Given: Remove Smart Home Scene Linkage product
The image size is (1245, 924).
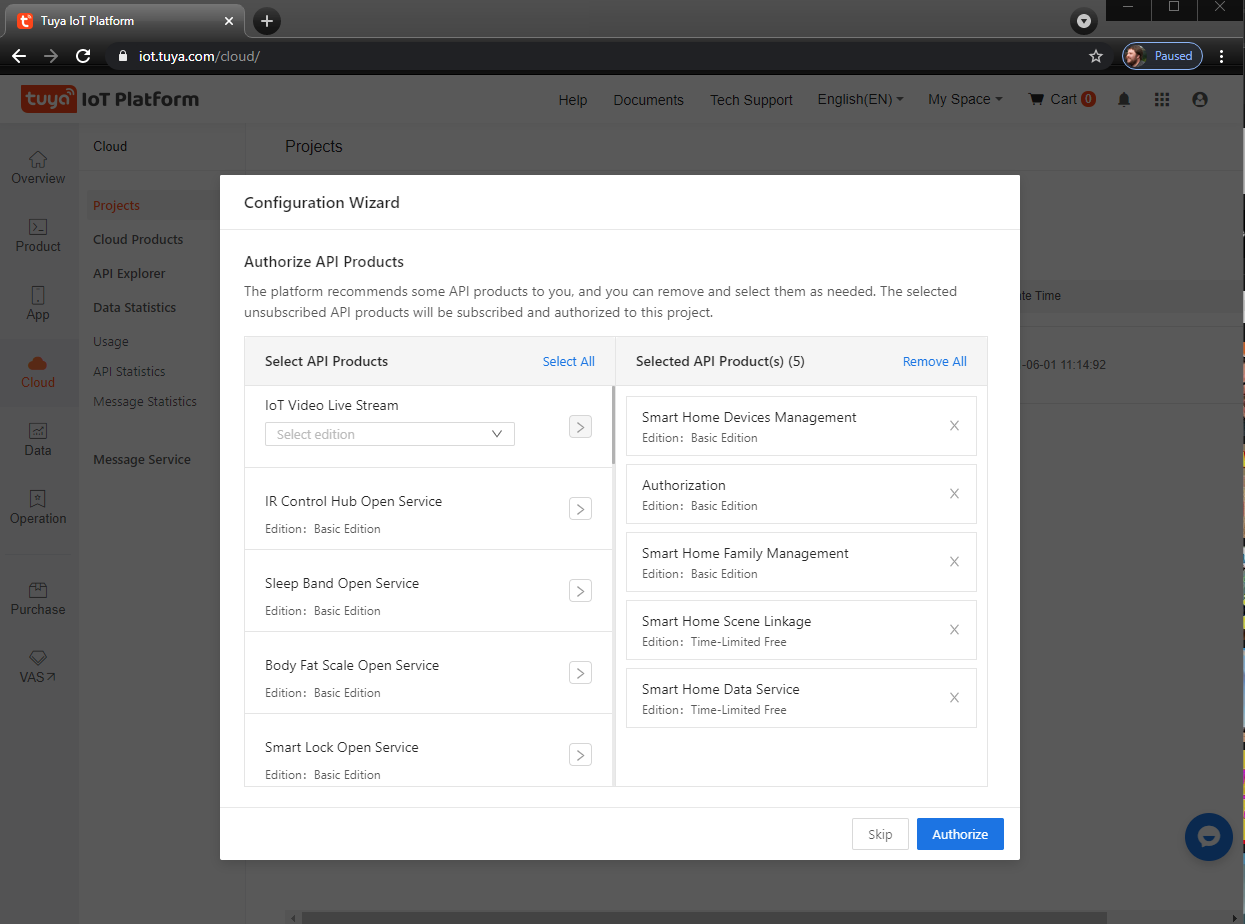Looking at the screenshot, I should 954,630.
